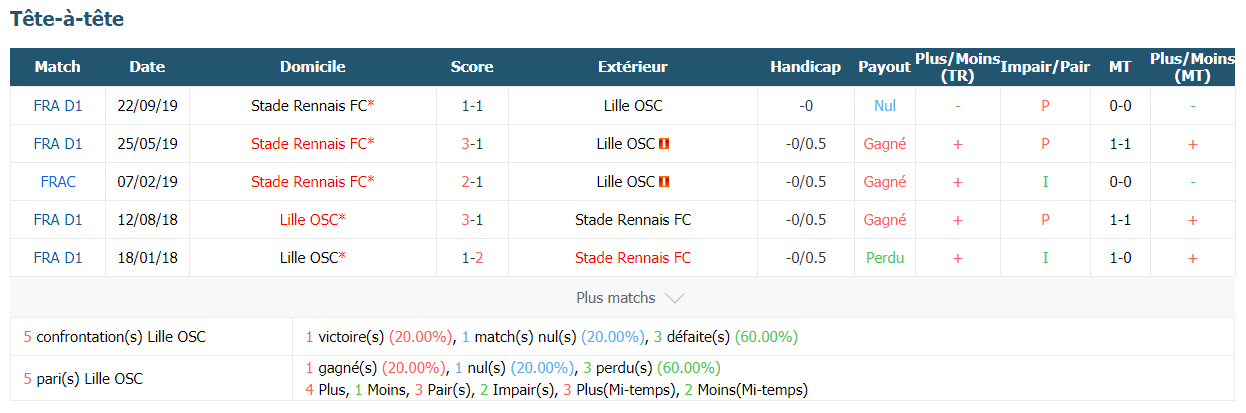Screen dimensions: 1246x413
Task: Click Perdu payout result
Action: tap(885, 258)
